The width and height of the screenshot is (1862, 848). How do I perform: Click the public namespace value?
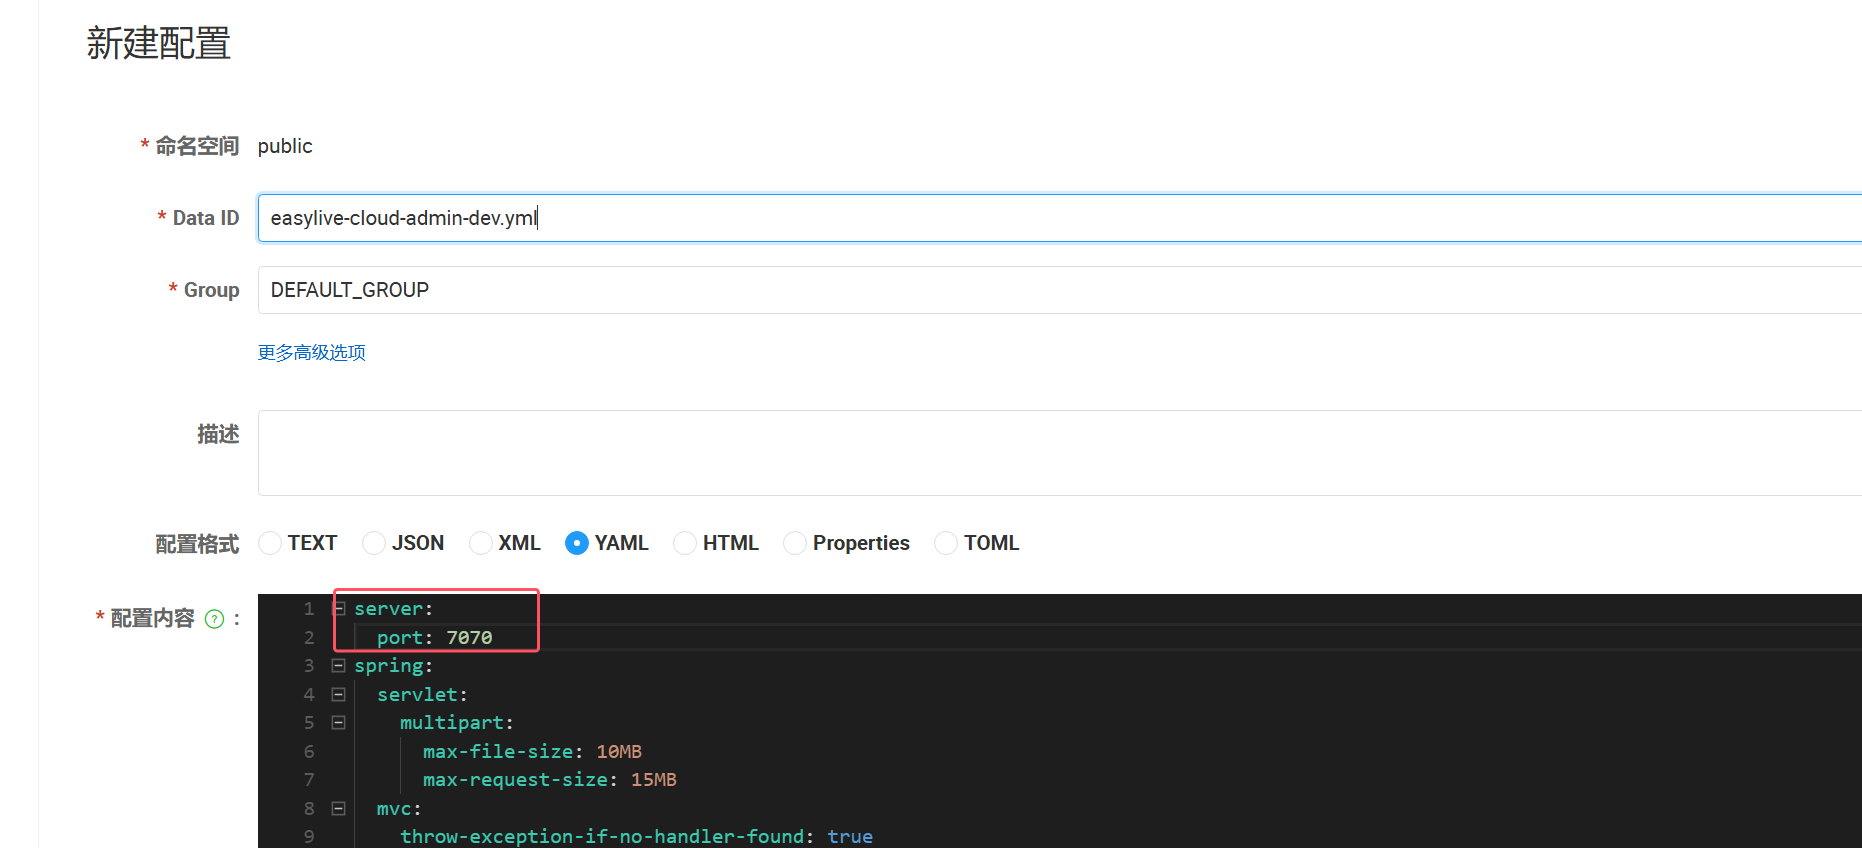285,146
